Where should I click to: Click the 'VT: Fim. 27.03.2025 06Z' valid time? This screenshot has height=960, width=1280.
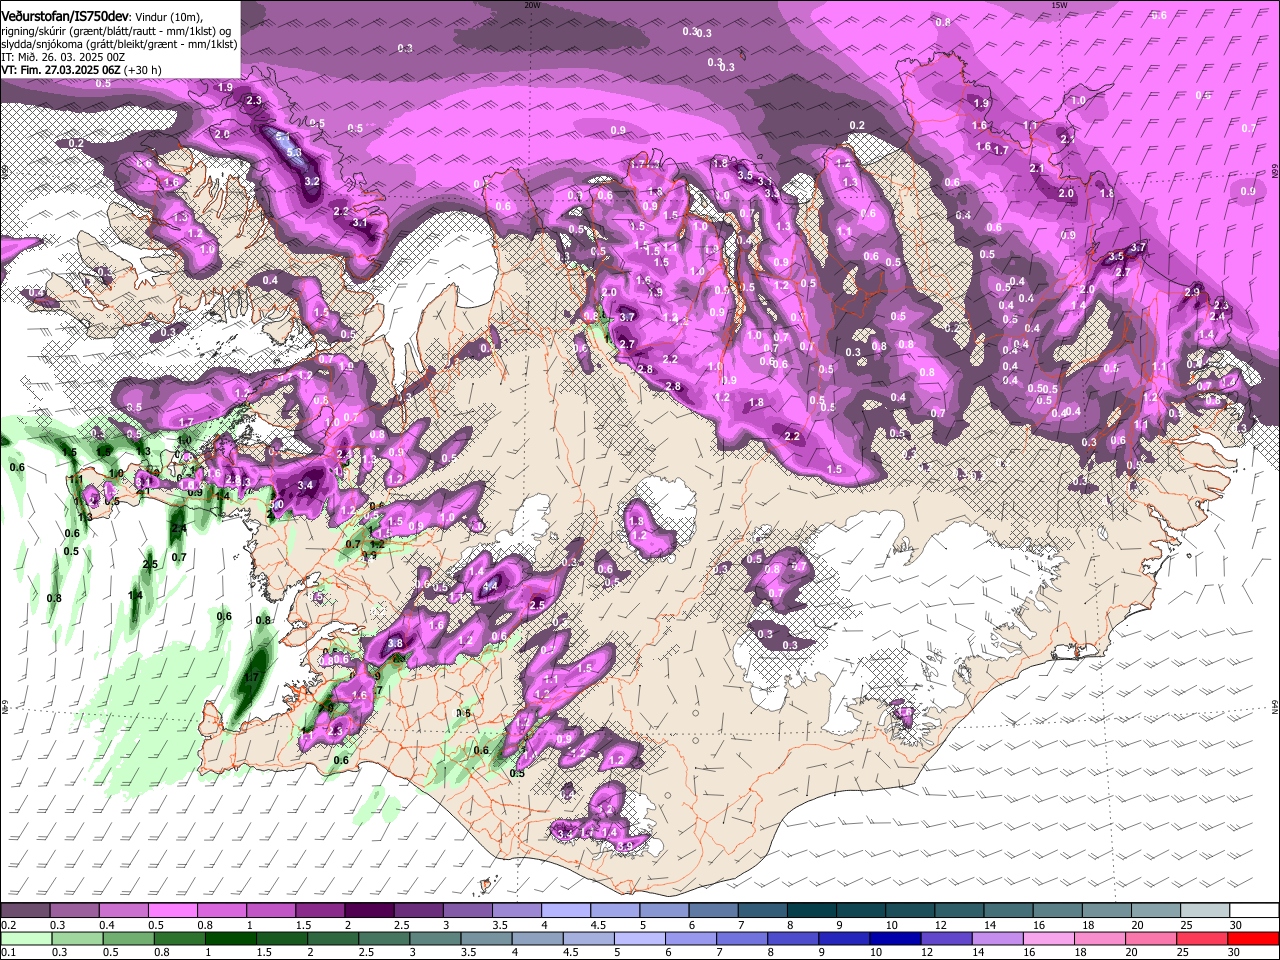click(x=61, y=70)
